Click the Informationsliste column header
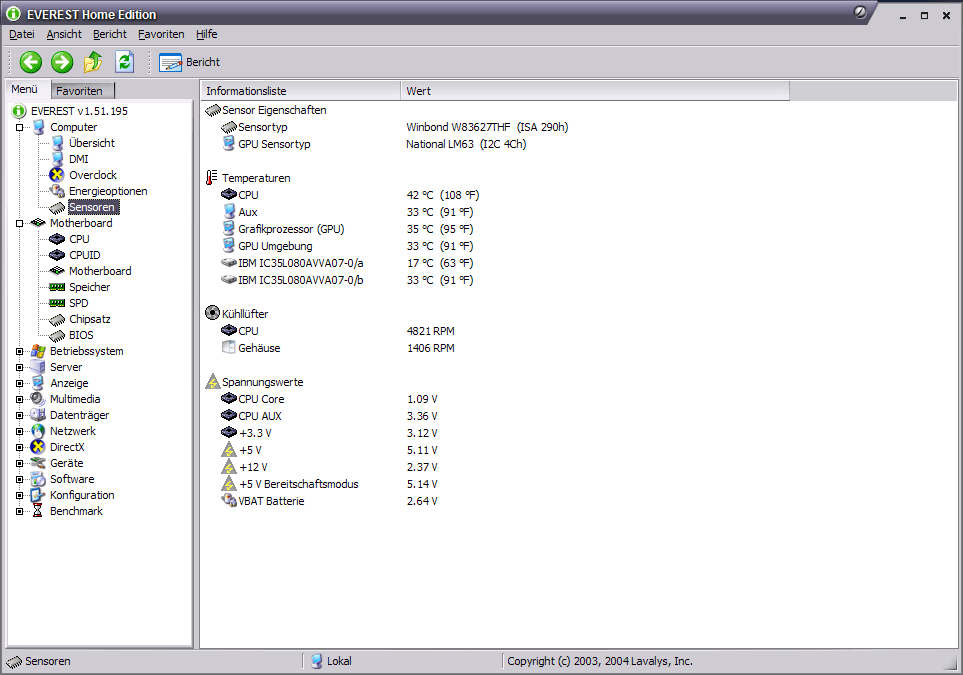963x675 pixels. (x=300, y=91)
